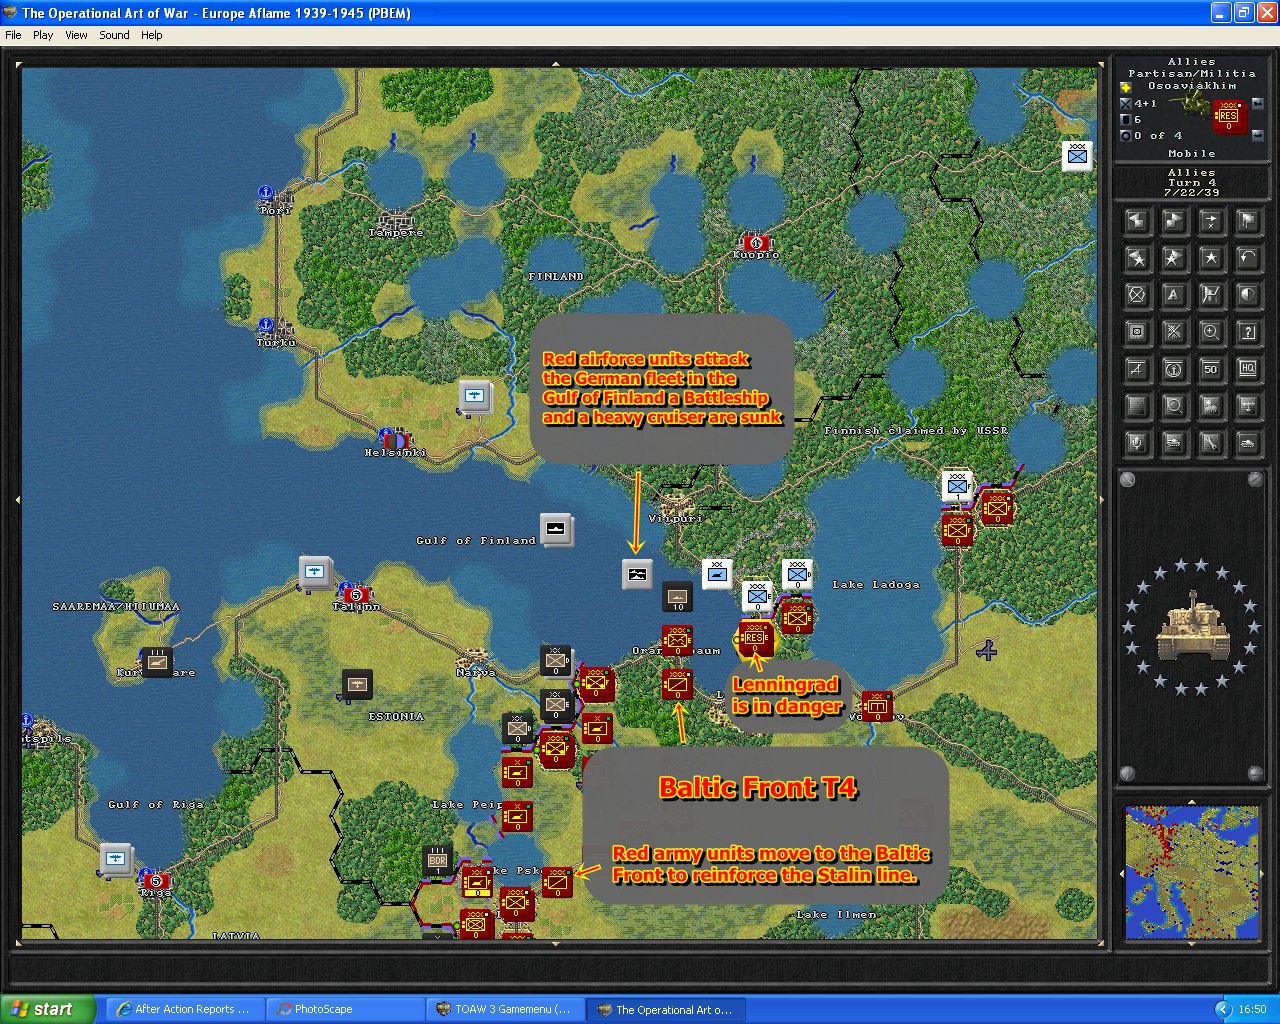Select the gray air unit above Riga
1280x1024 pixels.
coord(117,859)
